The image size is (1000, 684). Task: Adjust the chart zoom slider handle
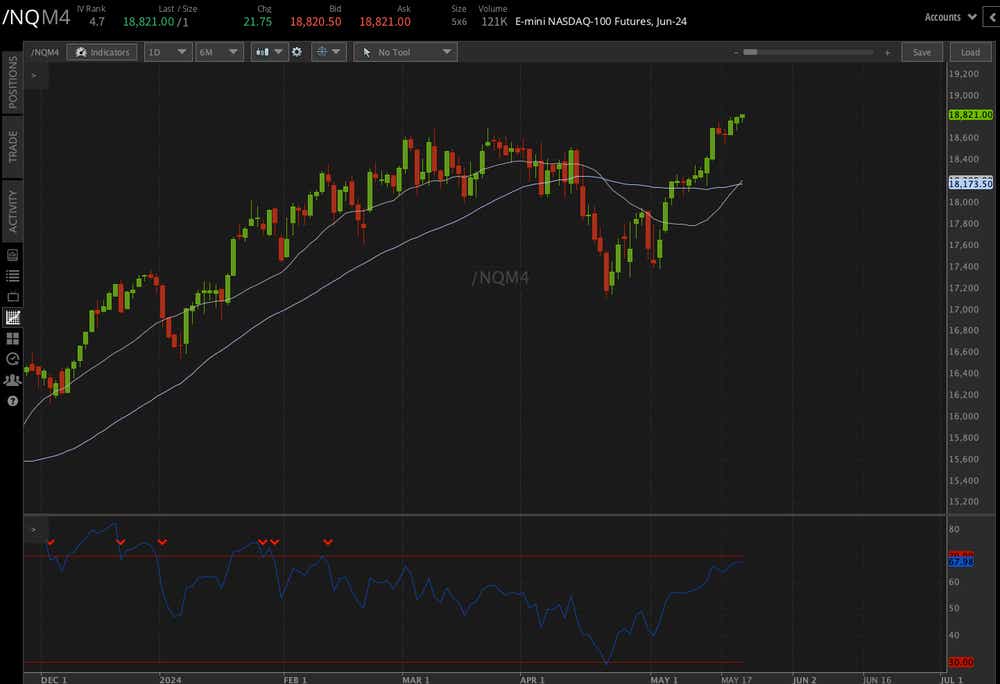751,52
